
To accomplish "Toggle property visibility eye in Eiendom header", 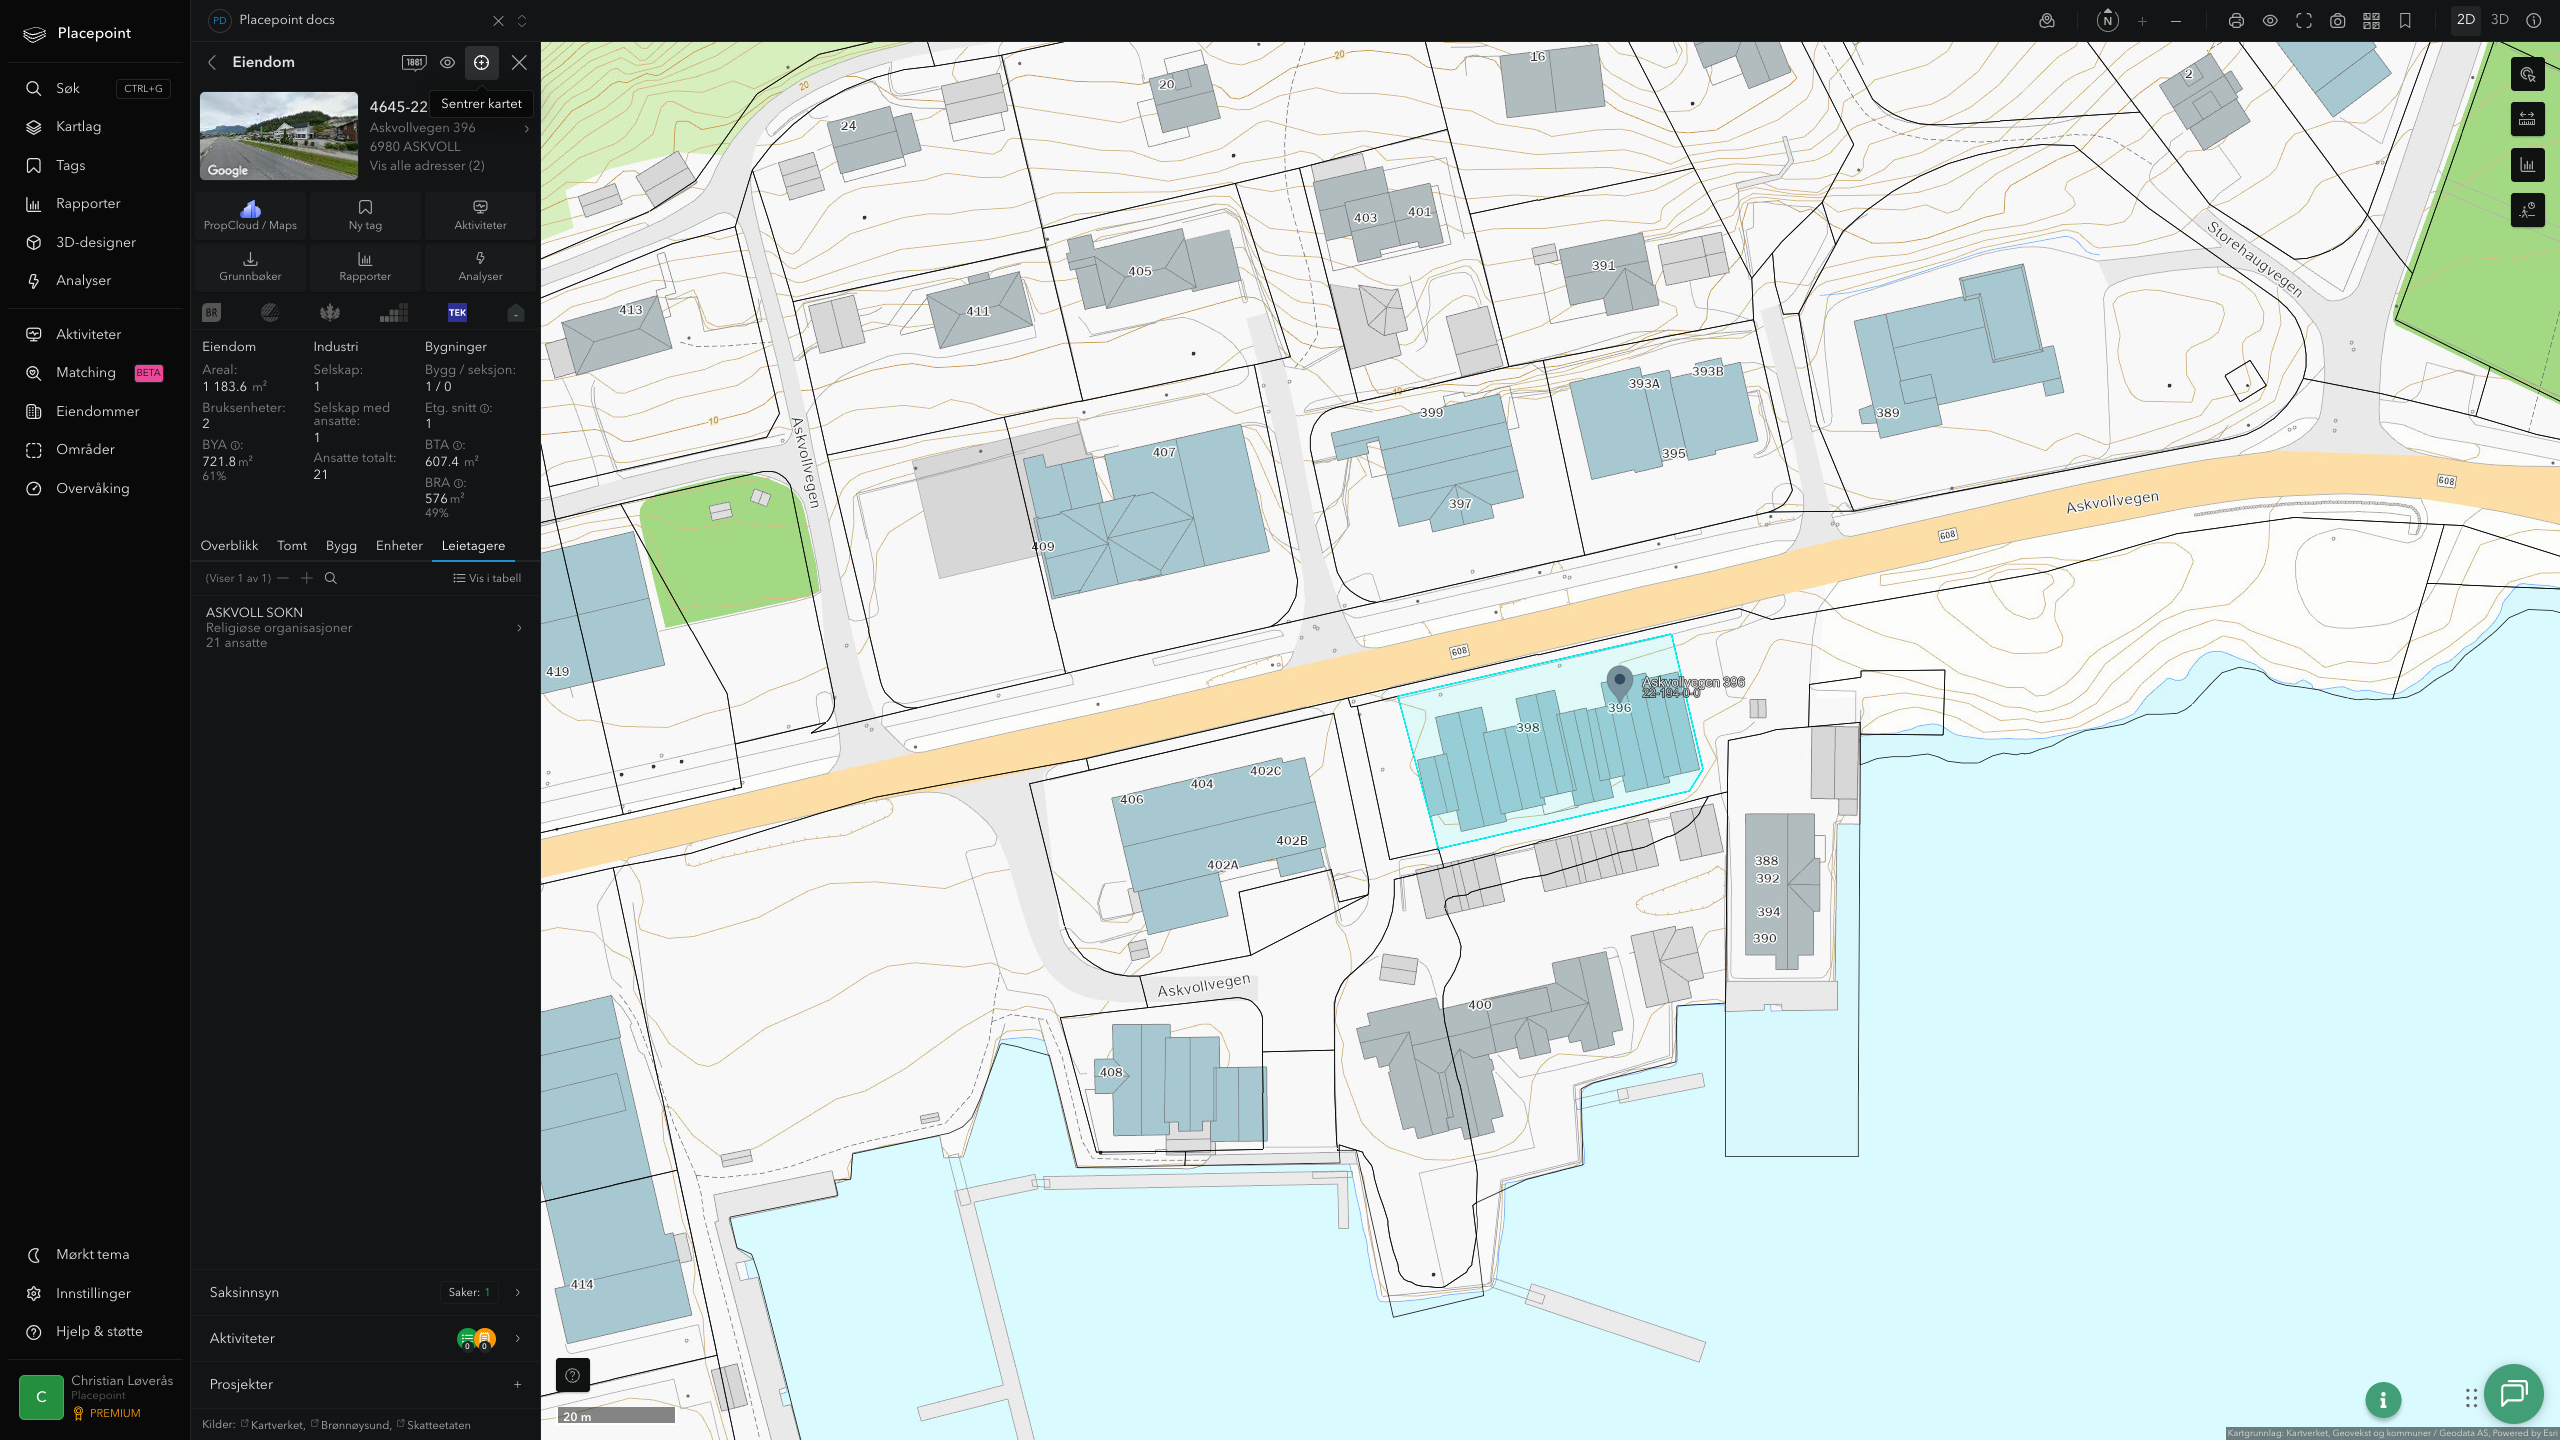I will pos(448,62).
